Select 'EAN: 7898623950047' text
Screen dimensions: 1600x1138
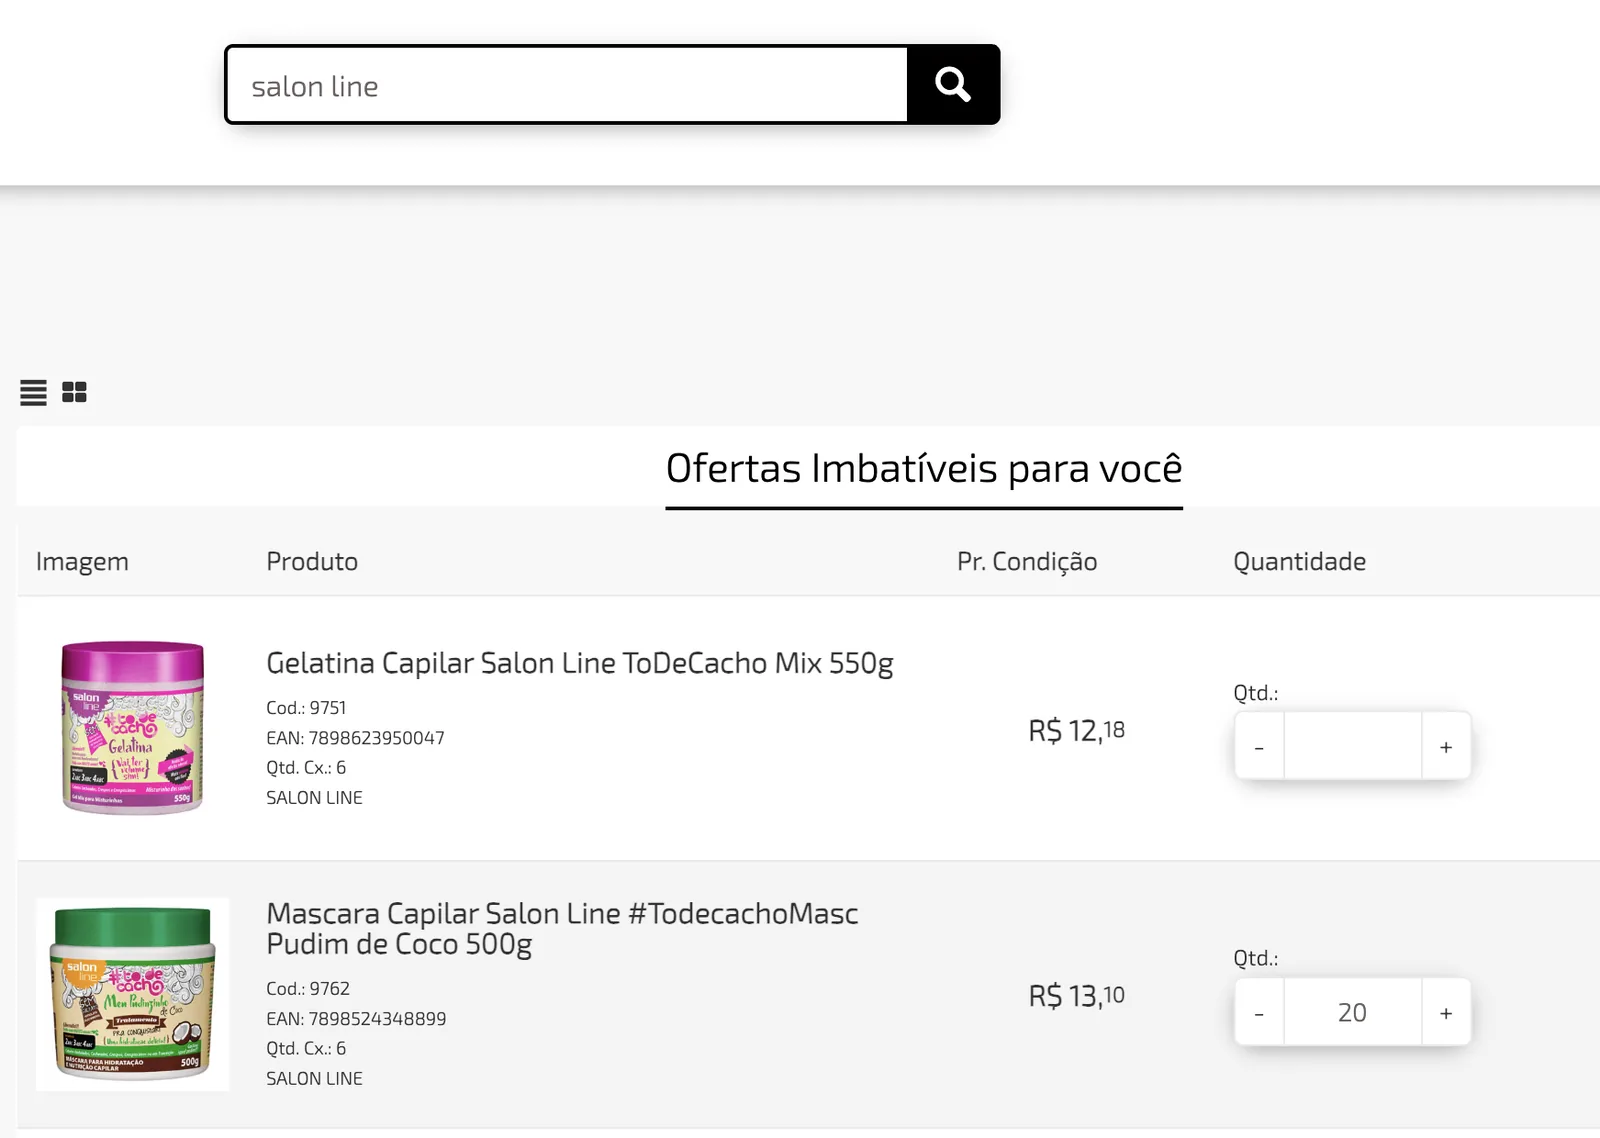(355, 738)
